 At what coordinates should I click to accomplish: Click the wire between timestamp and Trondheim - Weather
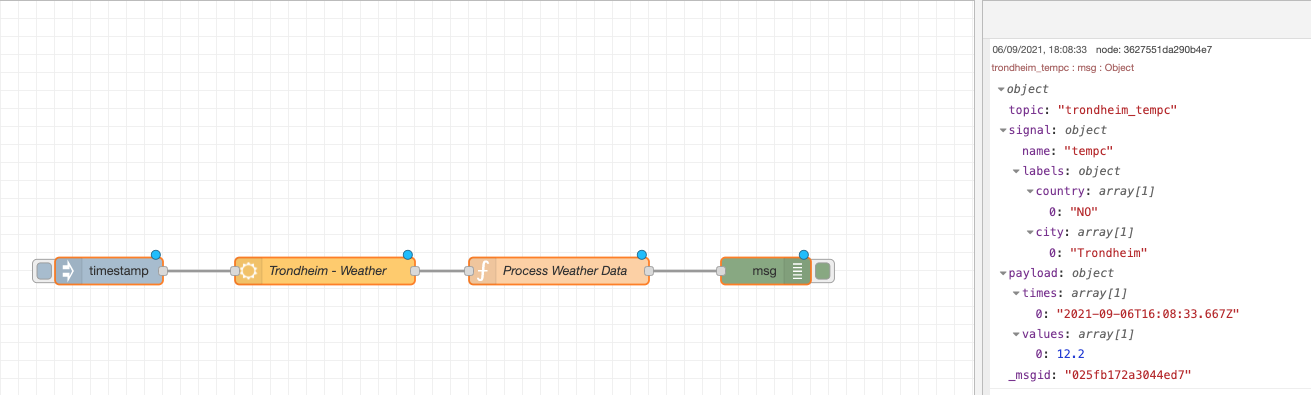(x=199, y=271)
